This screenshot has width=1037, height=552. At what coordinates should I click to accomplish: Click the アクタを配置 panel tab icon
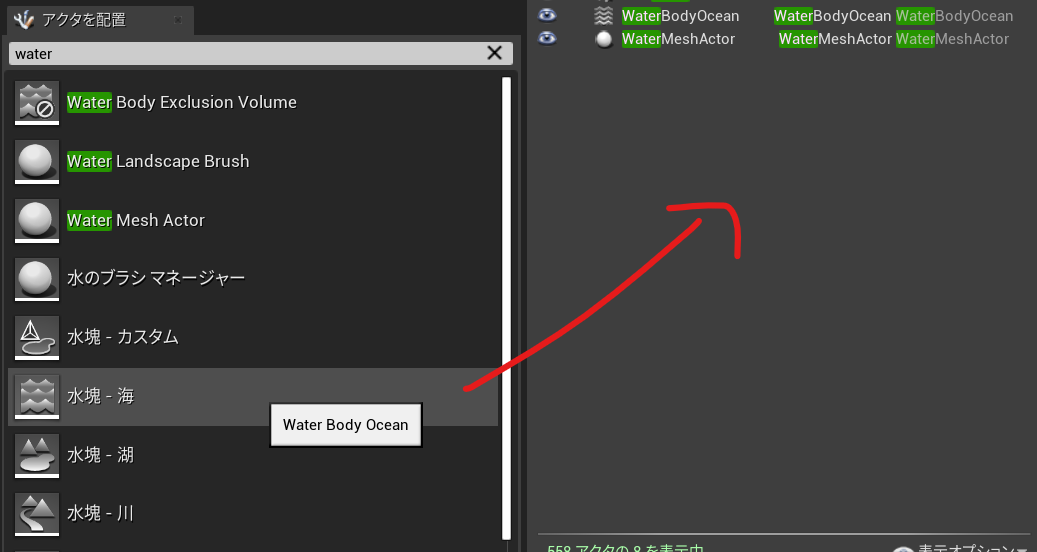[24, 20]
